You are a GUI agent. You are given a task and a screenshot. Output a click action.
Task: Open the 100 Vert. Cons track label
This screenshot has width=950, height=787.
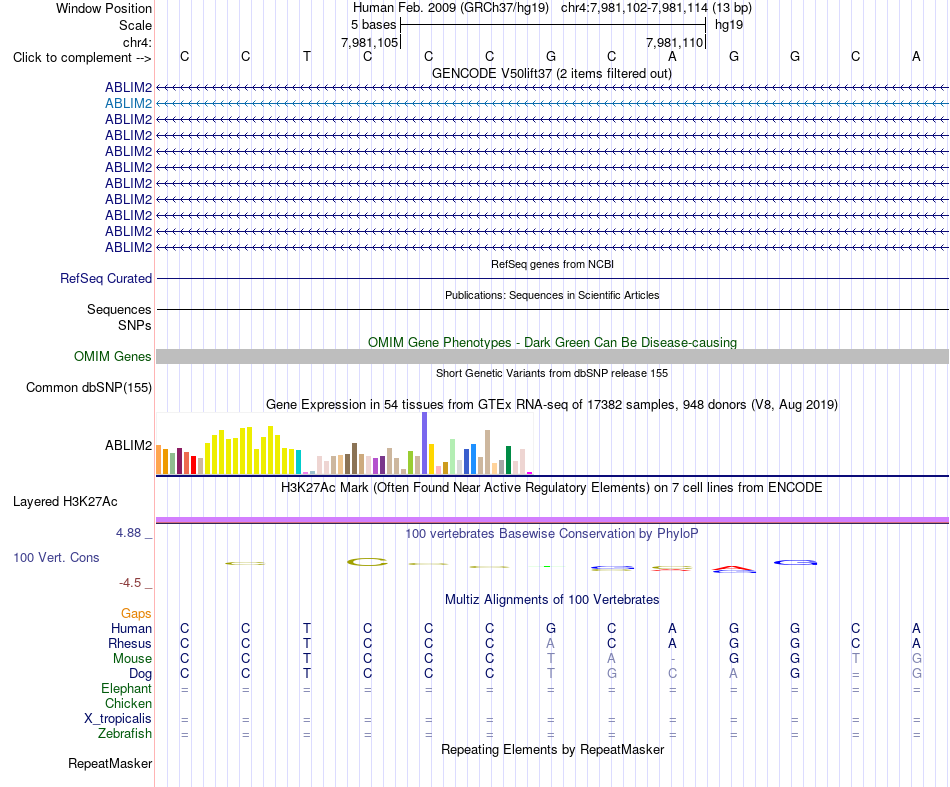coord(56,557)
